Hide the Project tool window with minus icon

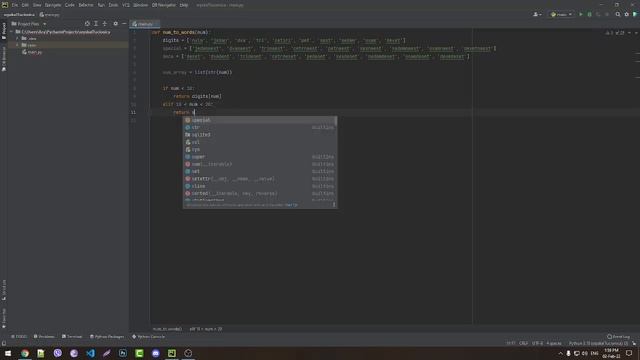pyautogui.click(x=124, y=24)
